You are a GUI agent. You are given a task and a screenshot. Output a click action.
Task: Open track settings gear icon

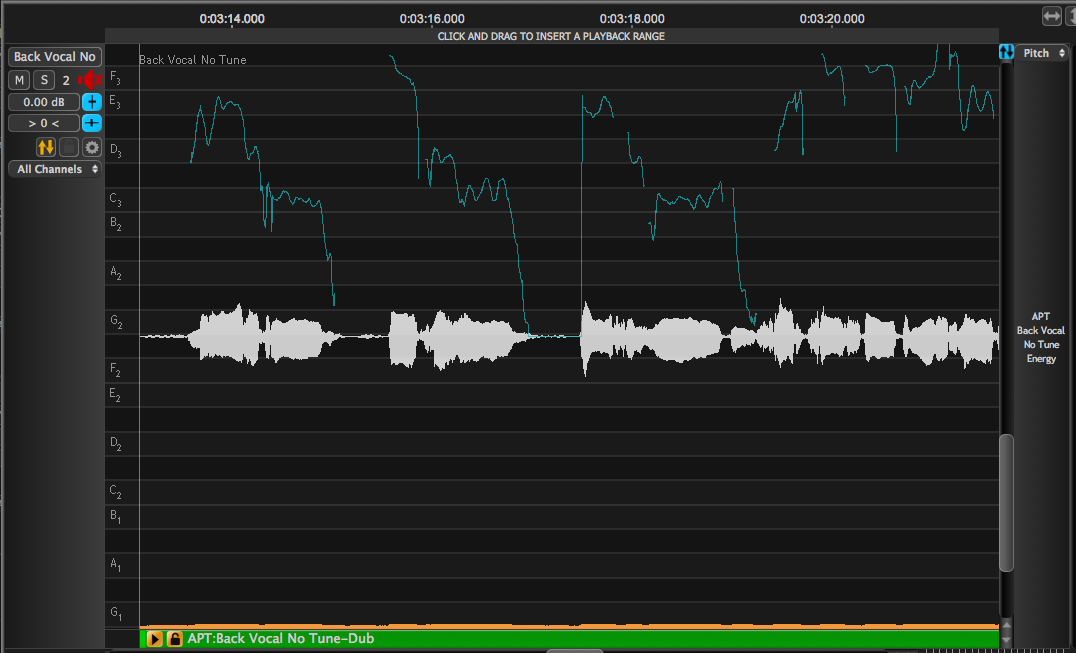[92, 147]
